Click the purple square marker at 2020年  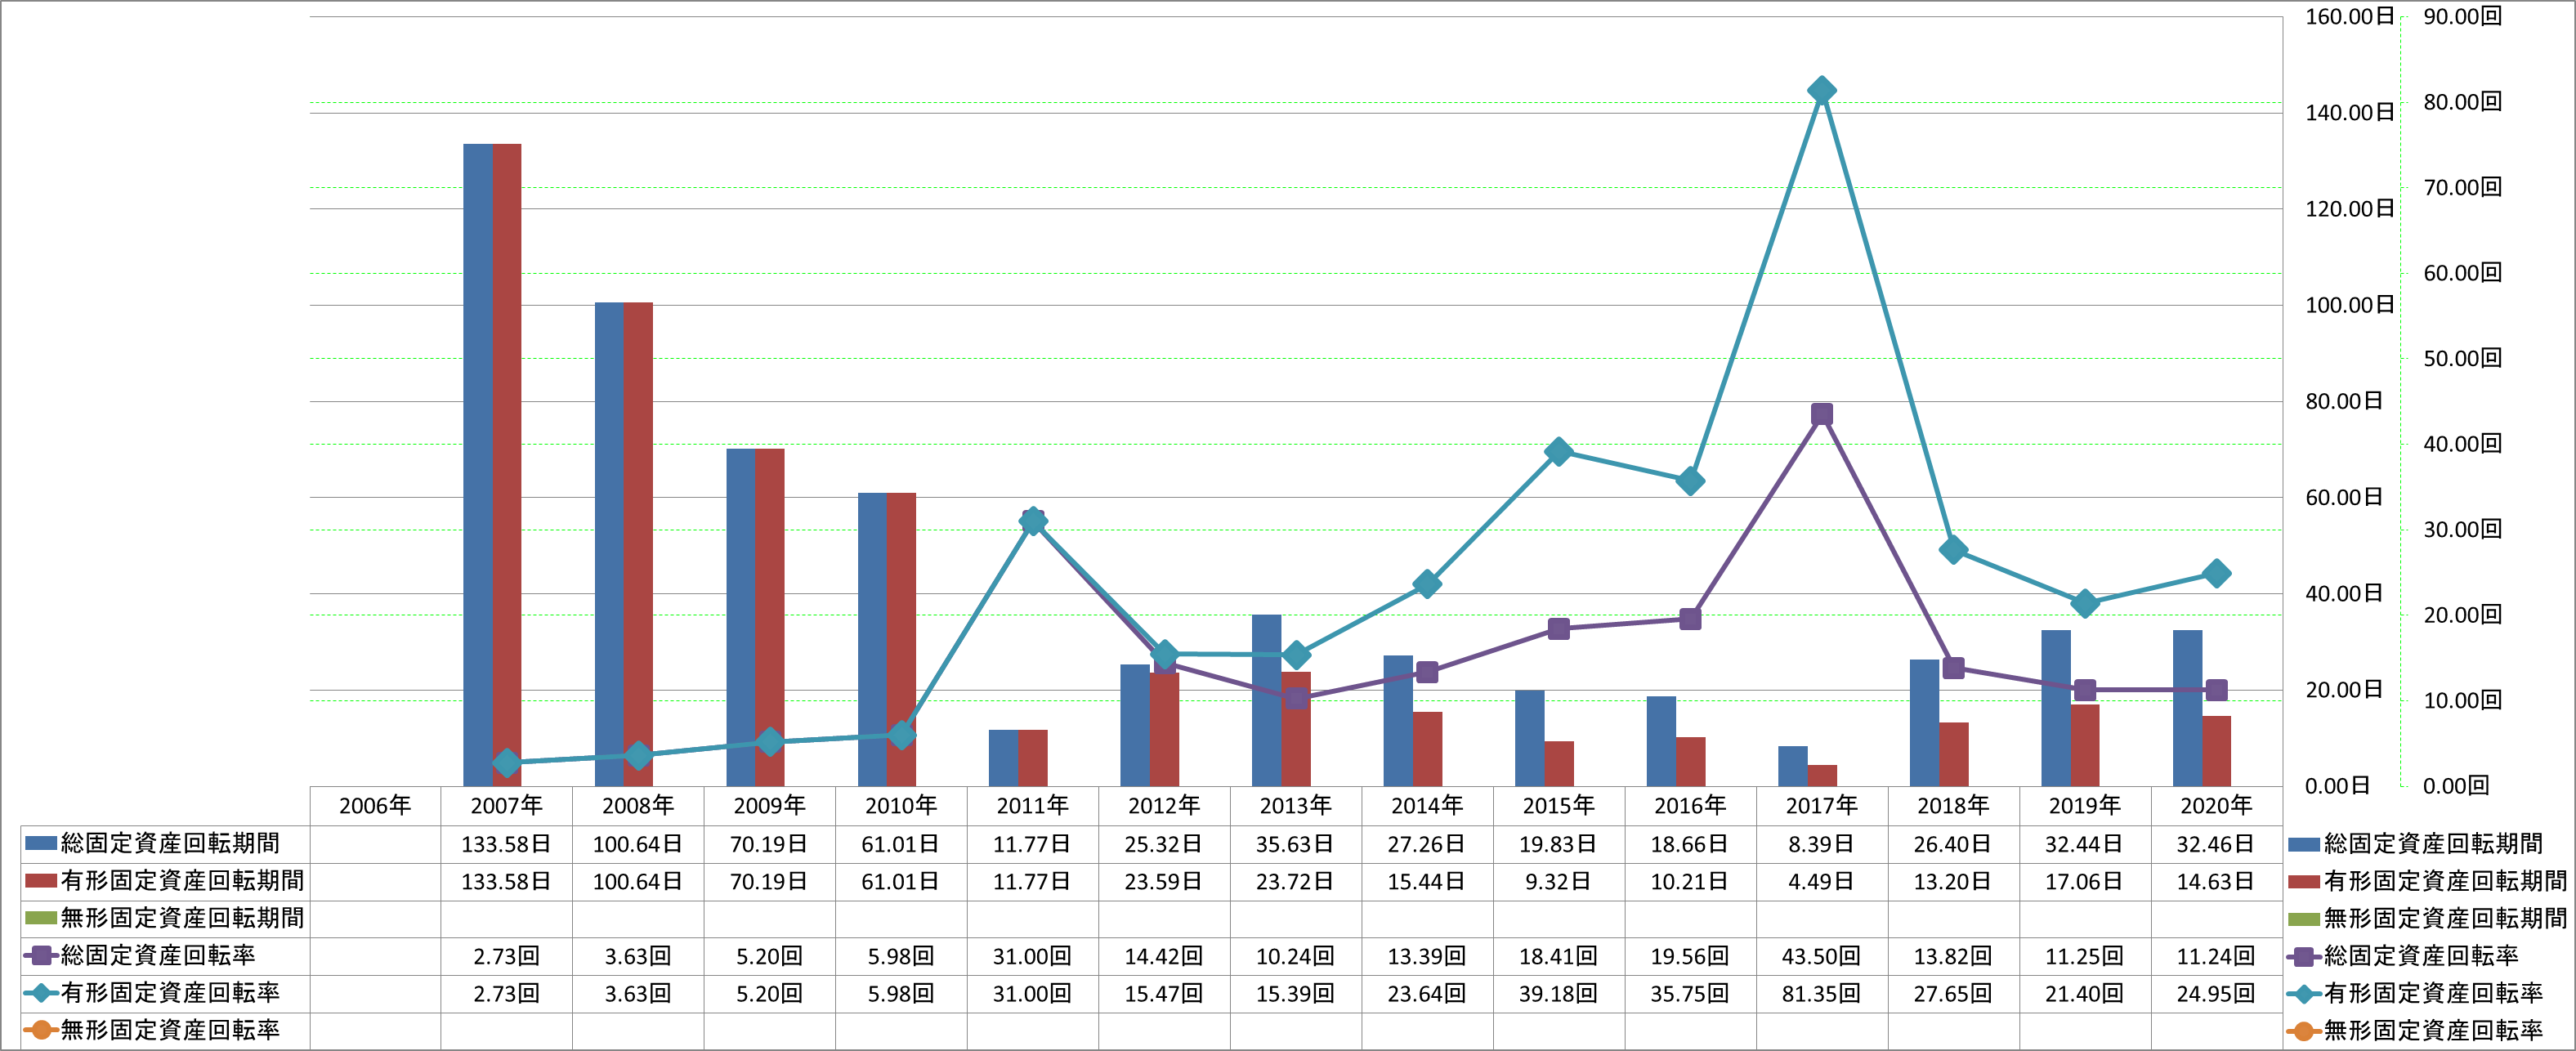pyautogui.click(x=2216, y=690)
